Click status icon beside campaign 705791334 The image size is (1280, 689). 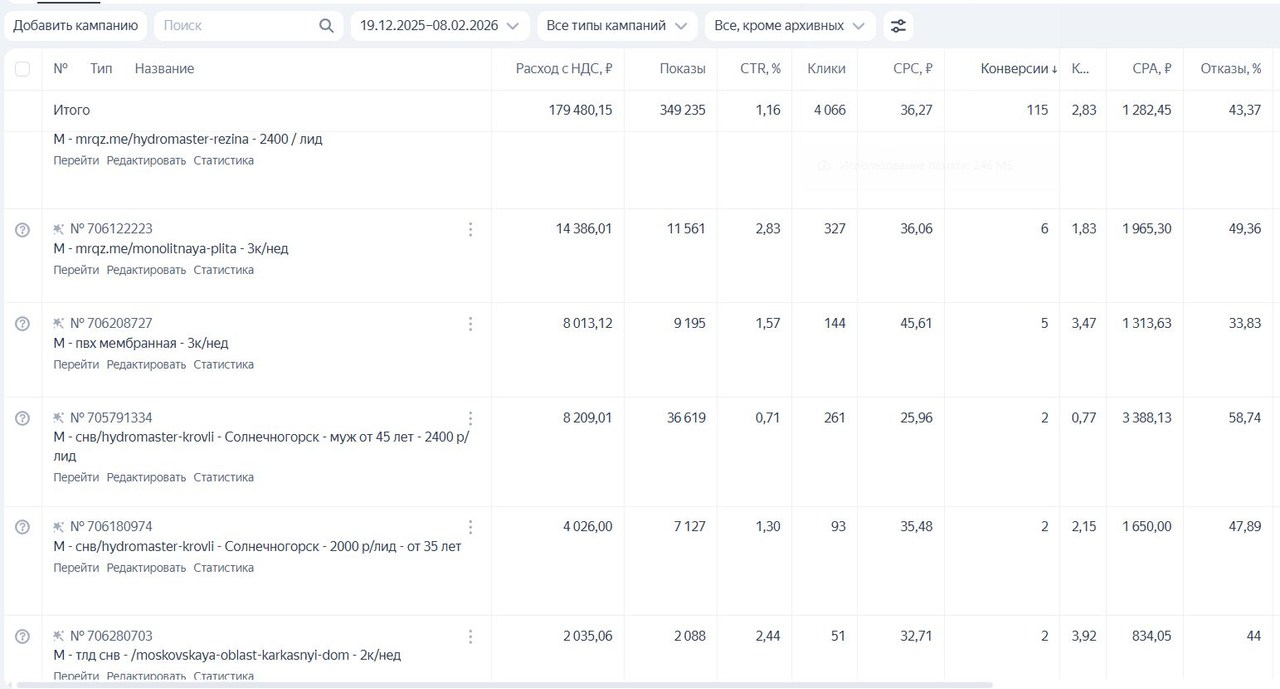tap(22, 418)
